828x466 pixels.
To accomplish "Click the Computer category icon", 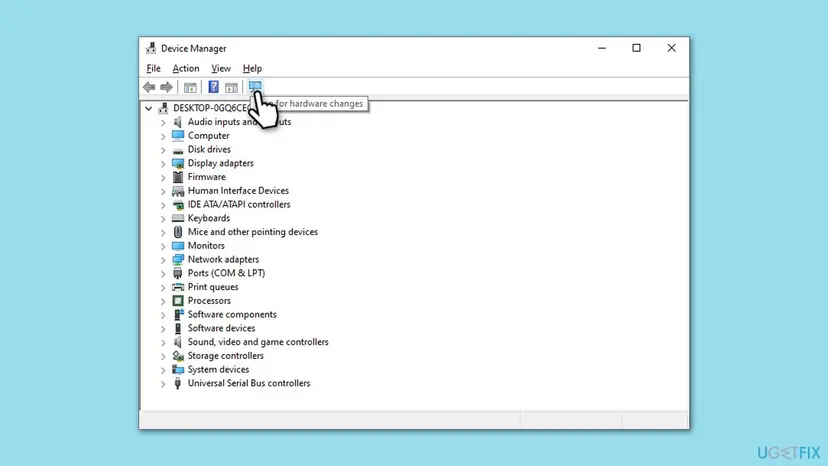I will [x=178, y=136].
